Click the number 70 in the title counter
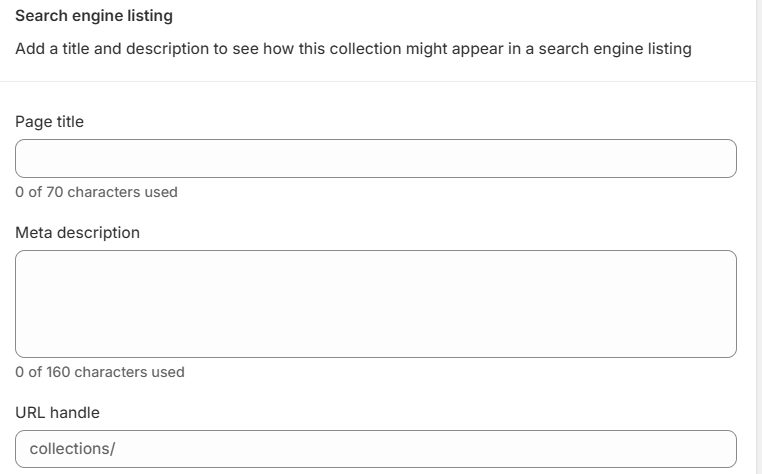The height and width of the screenshot is (474, 762). tap(55, 192)
